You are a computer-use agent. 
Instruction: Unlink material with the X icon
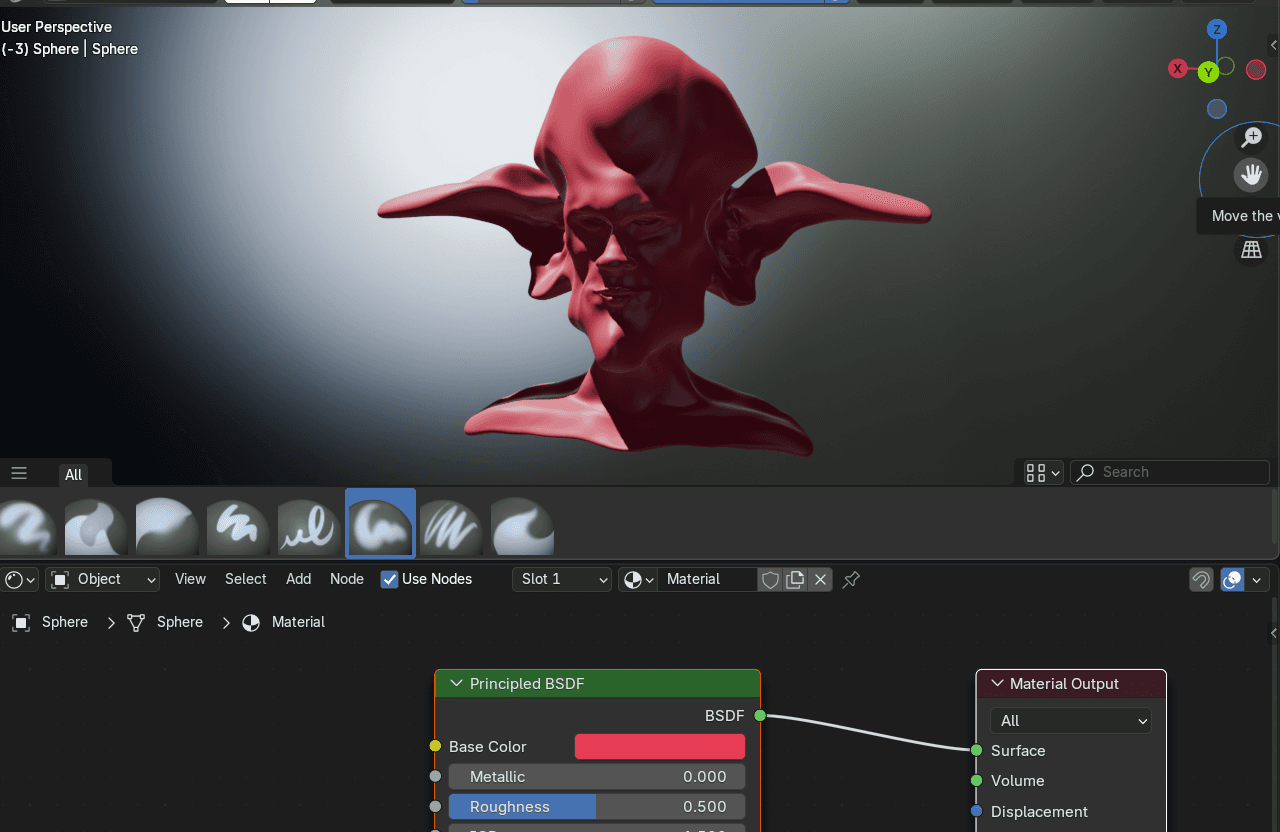pyautogui.click(x=820, y=579)
